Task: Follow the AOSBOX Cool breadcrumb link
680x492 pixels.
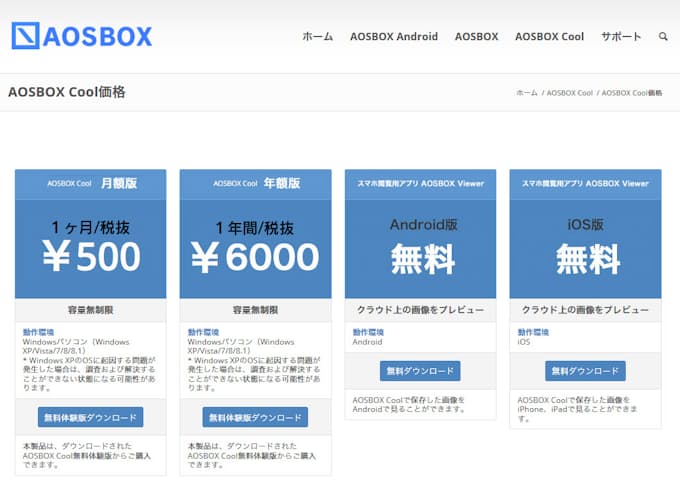Action: click(571, 93)
